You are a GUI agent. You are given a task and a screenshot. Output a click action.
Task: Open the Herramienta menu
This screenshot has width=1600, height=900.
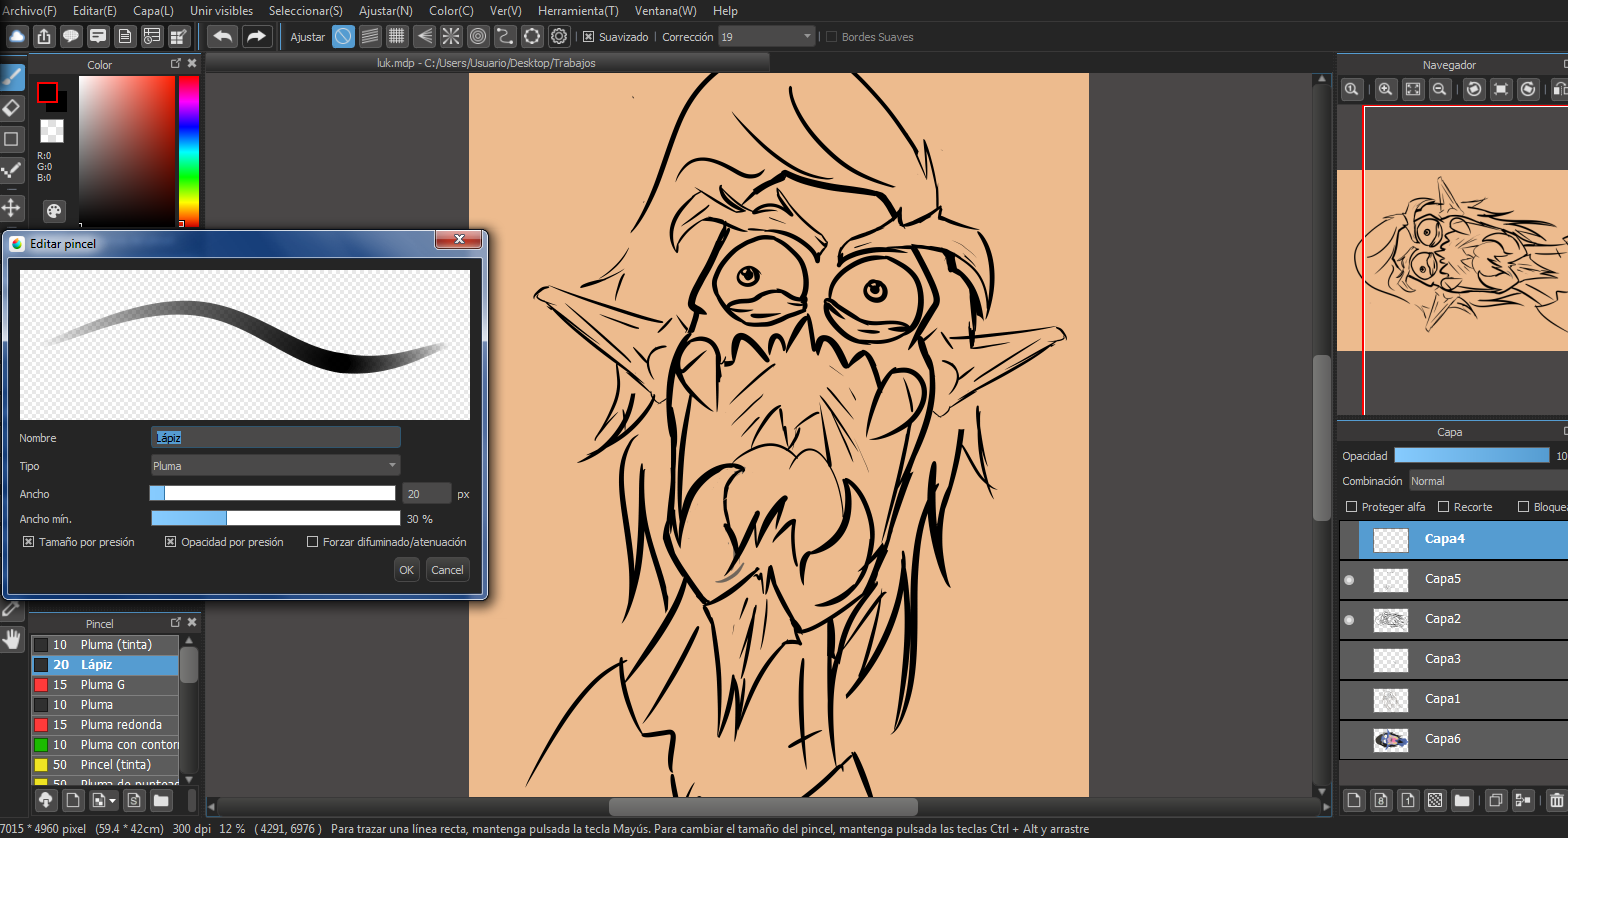point(578,11)
